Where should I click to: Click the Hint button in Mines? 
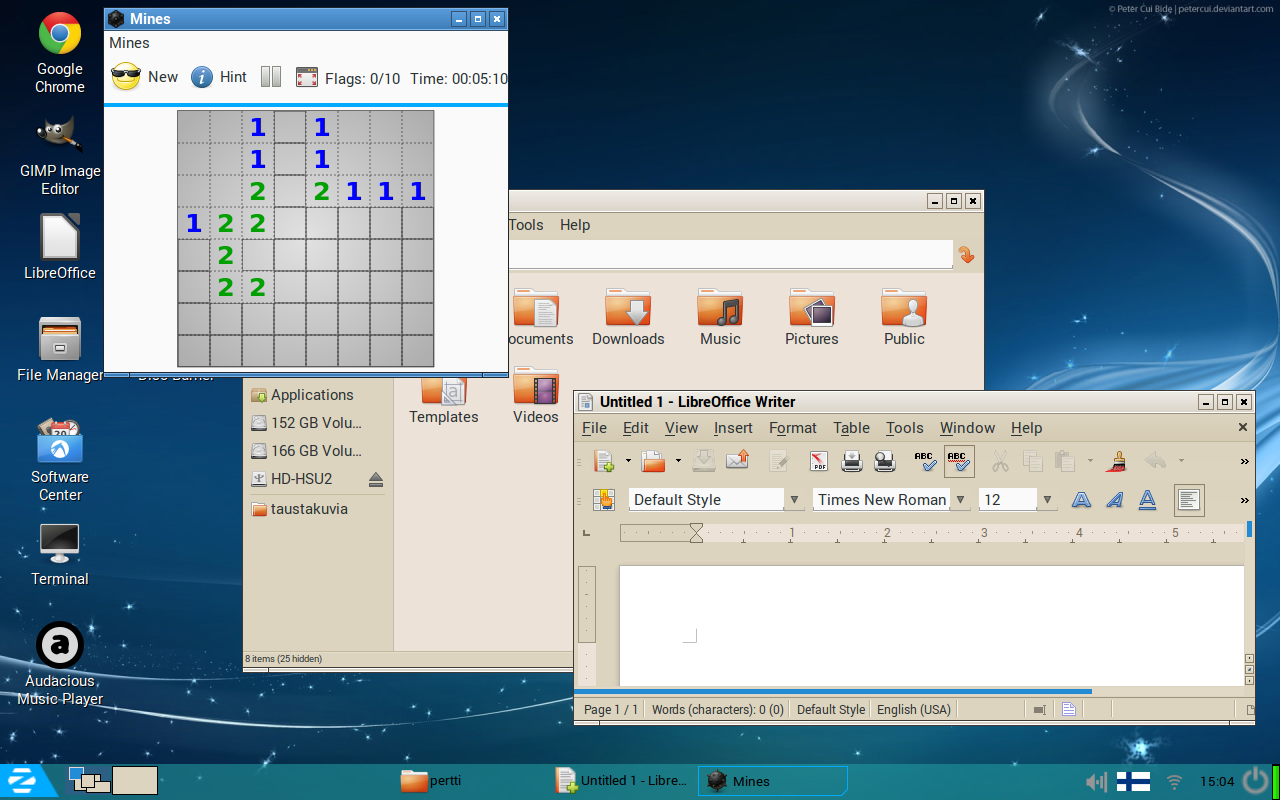(218, 77)
